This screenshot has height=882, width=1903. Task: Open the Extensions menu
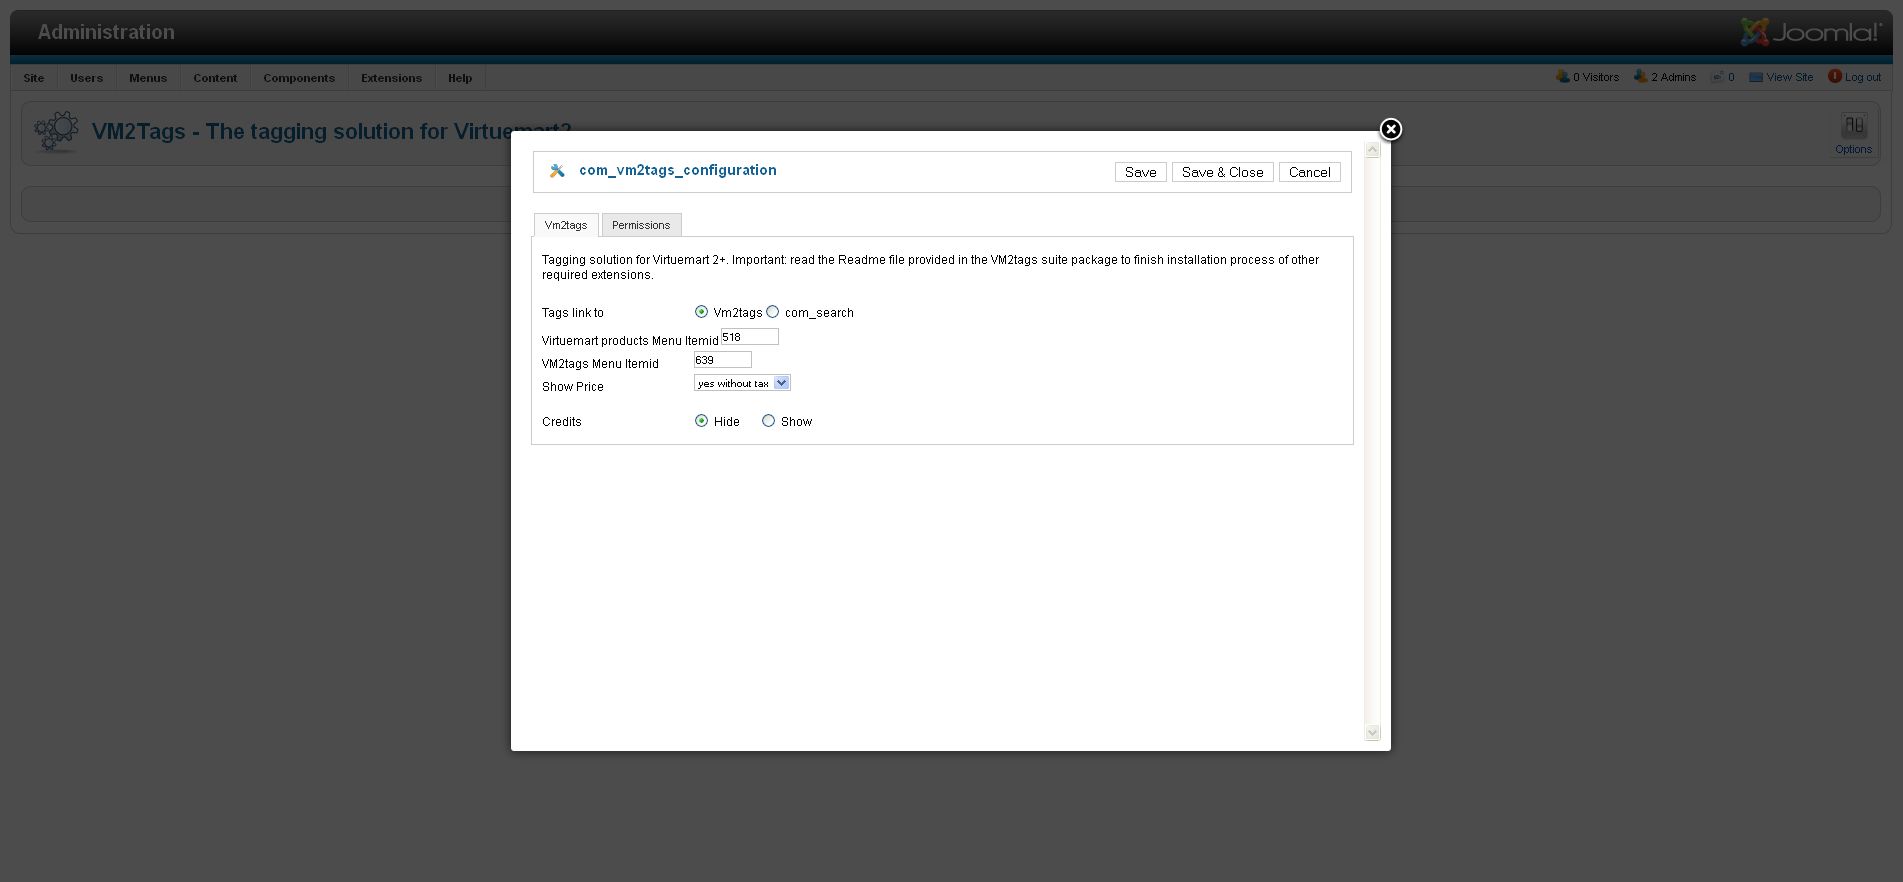tap(391, 78)
